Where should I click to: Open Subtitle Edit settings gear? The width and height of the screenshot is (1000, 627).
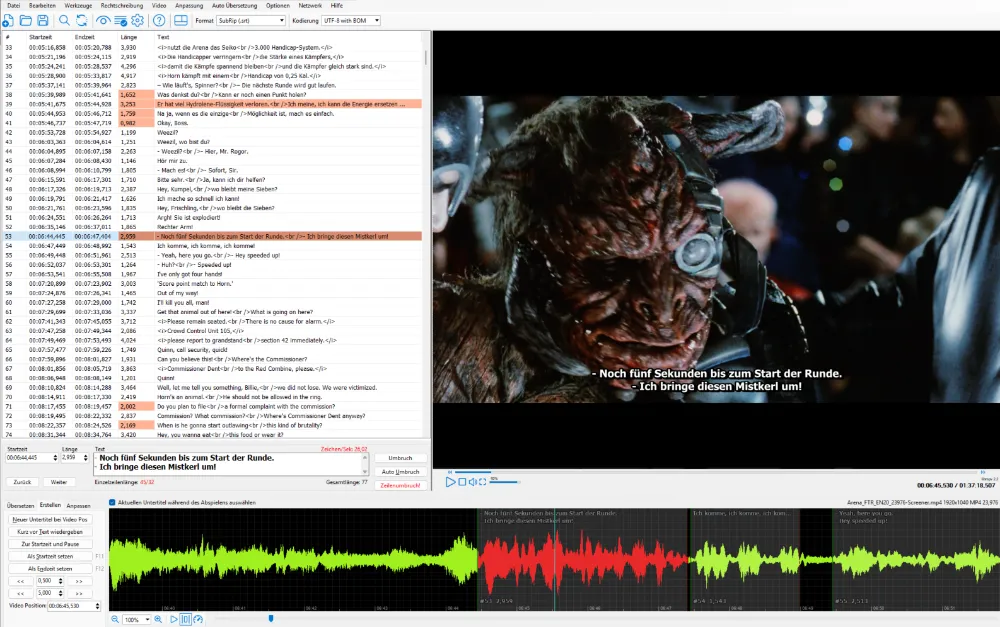point(138,22)
